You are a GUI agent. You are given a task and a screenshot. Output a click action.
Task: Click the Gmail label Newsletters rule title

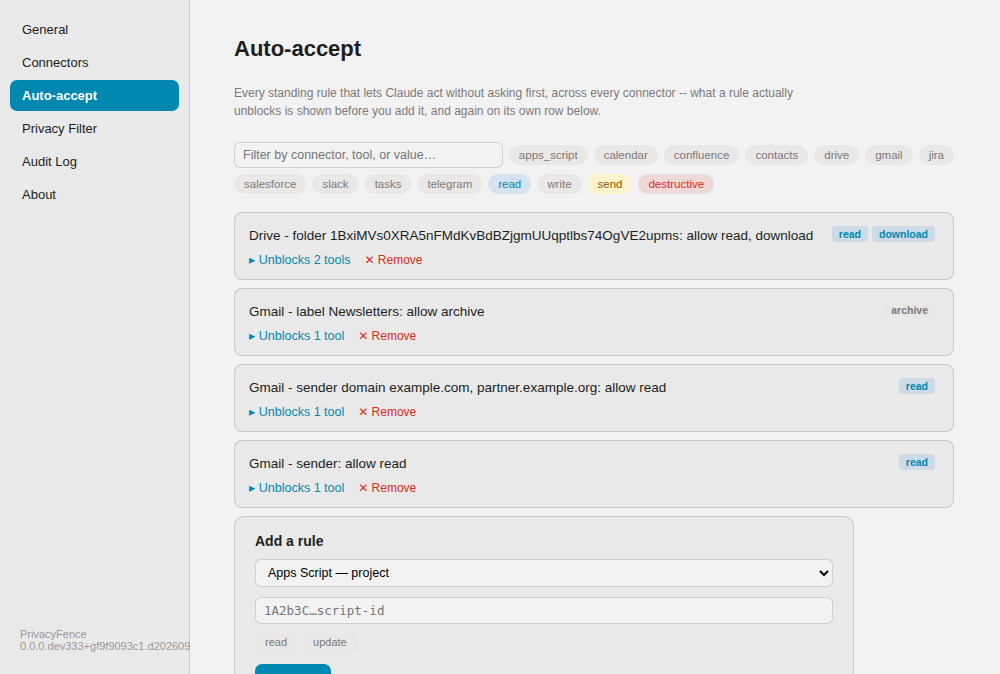pos(367,312)
